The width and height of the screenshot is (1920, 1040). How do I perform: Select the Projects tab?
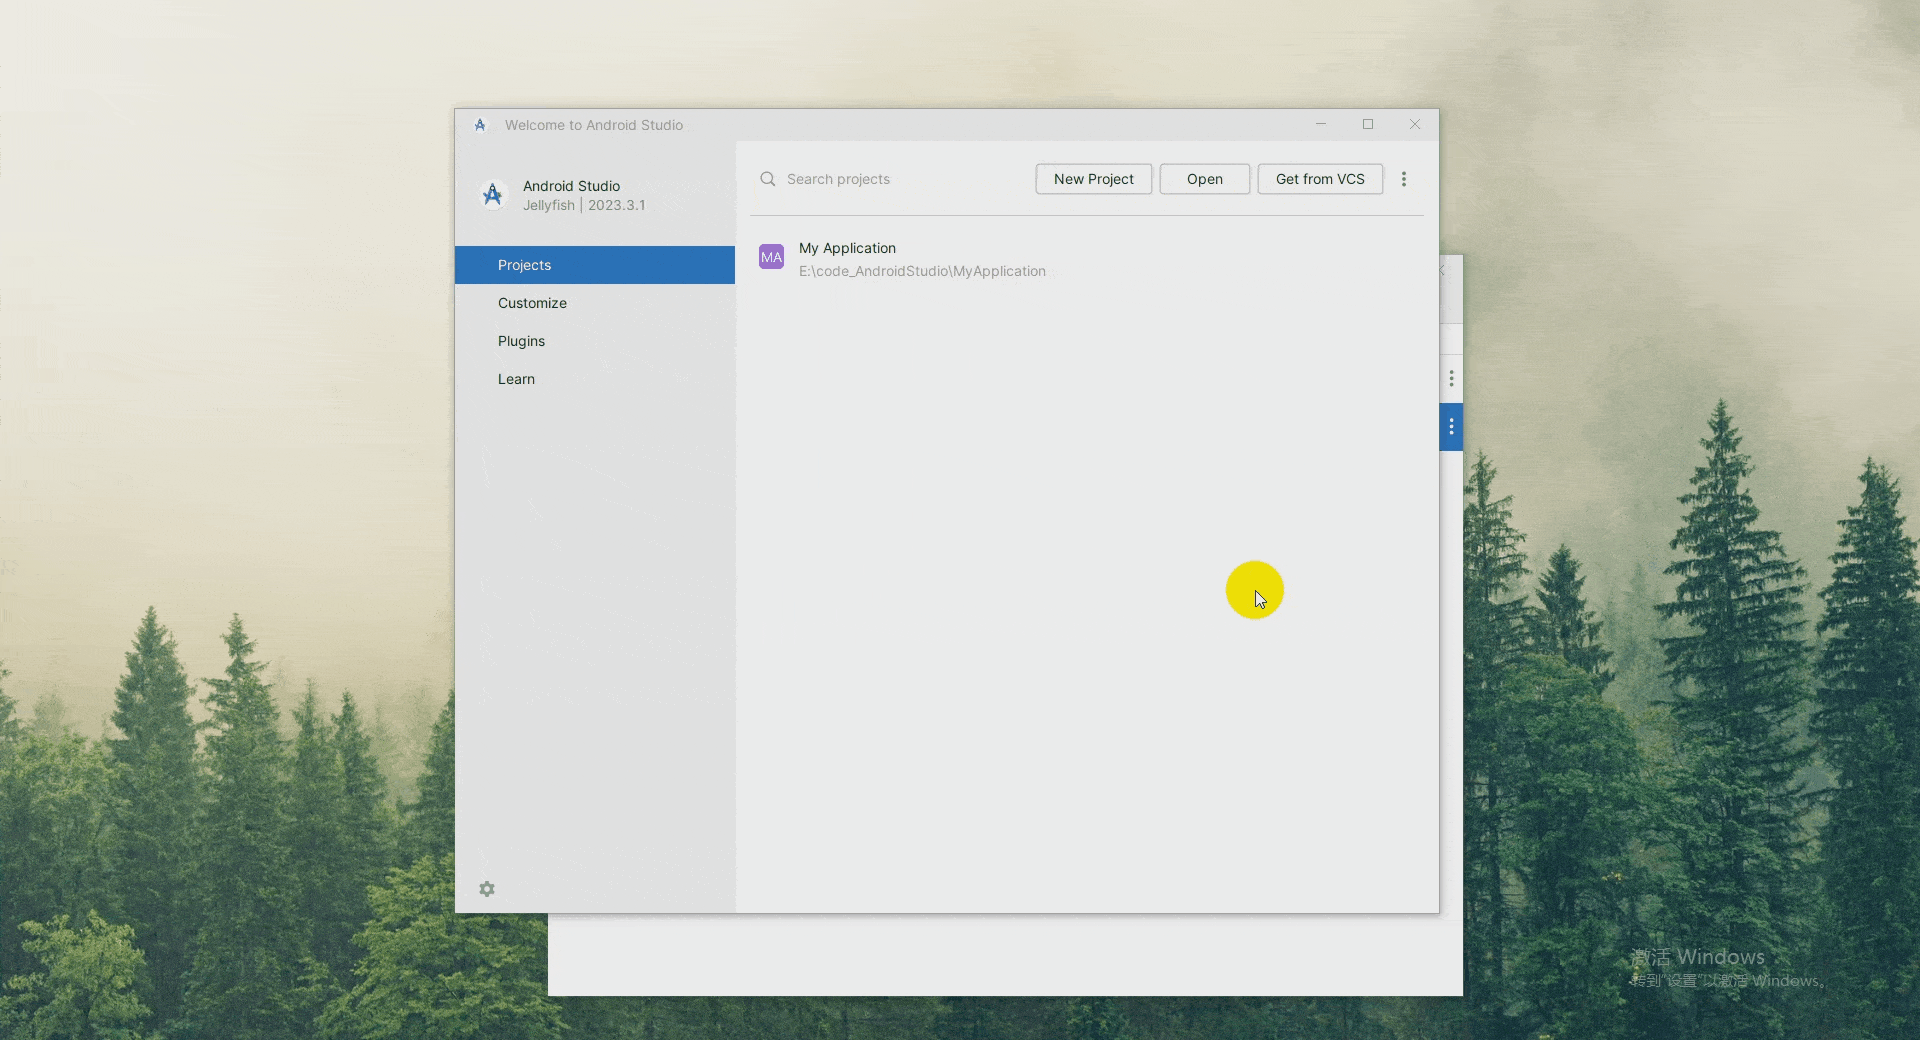pyautogui.click(x=595, y=265)
